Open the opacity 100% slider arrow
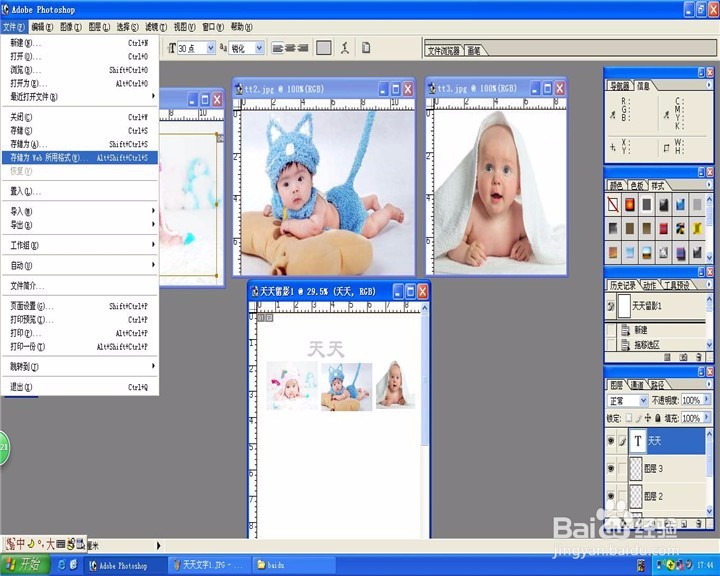Screen dimensions: 720x576 coord(707,400)
